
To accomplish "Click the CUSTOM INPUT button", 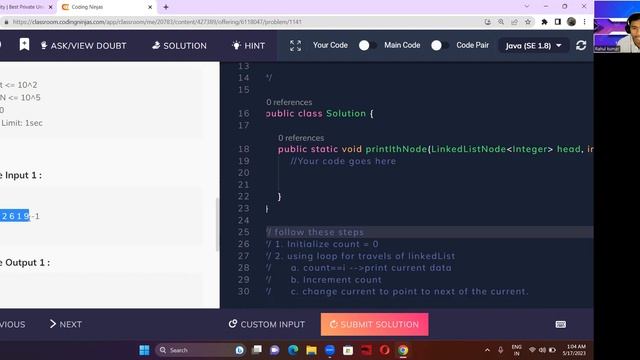I will coord(267,324).
